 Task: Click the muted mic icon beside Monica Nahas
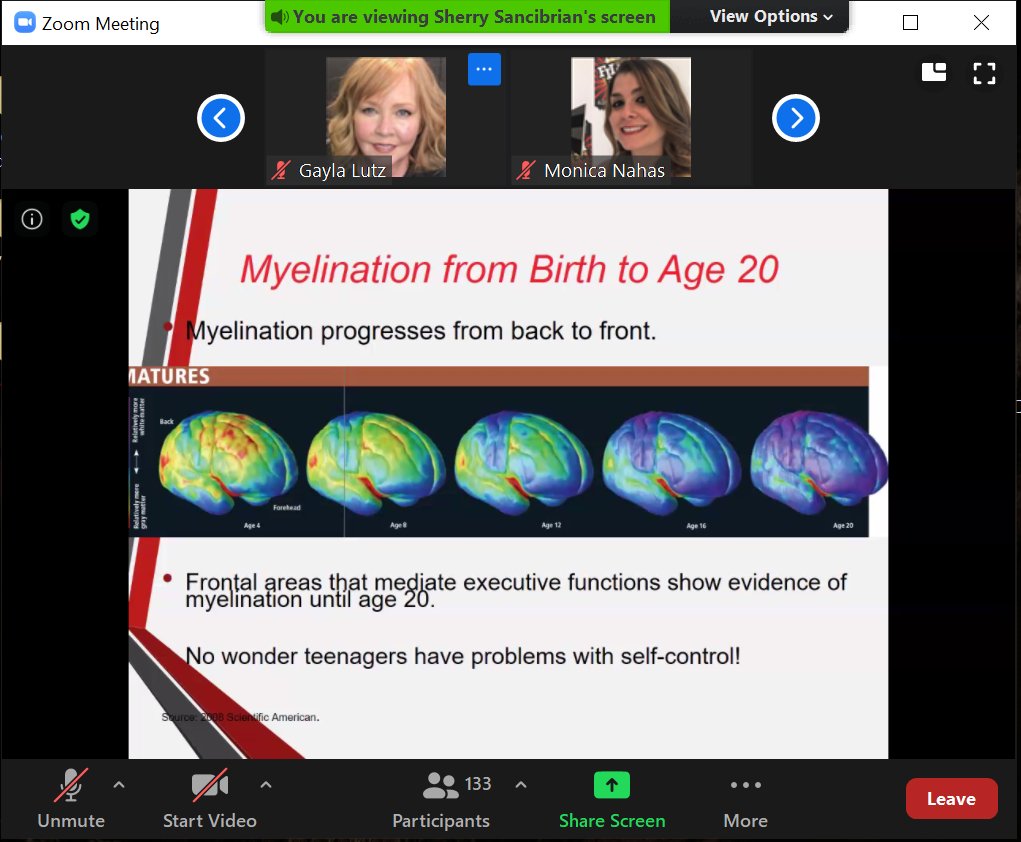(x=525, y=171)
